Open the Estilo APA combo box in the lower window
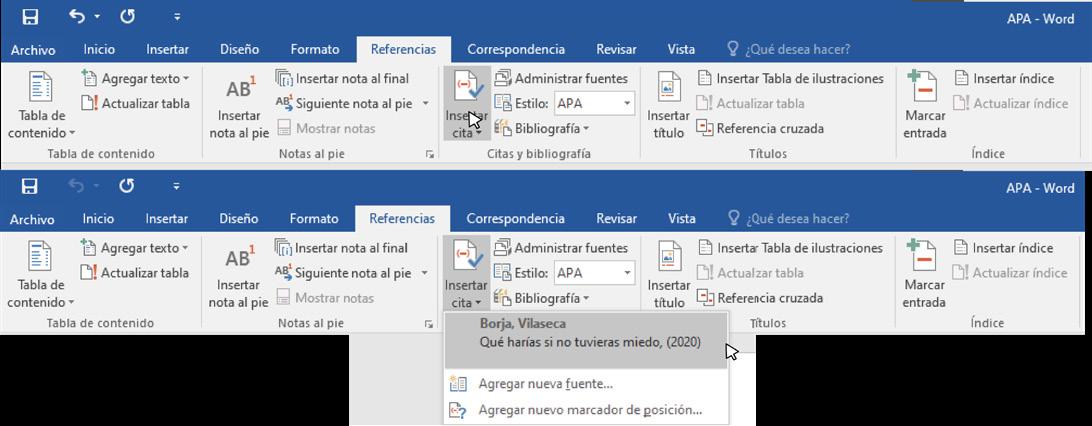 coord(594,273)
